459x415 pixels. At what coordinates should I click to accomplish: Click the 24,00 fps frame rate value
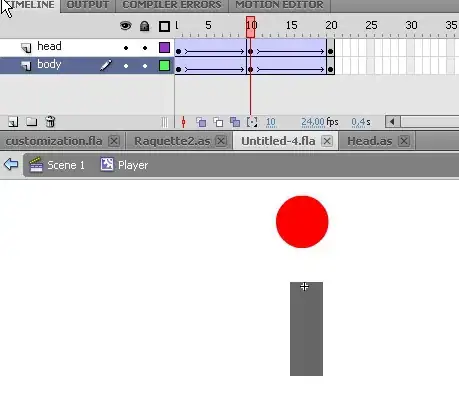313,122
